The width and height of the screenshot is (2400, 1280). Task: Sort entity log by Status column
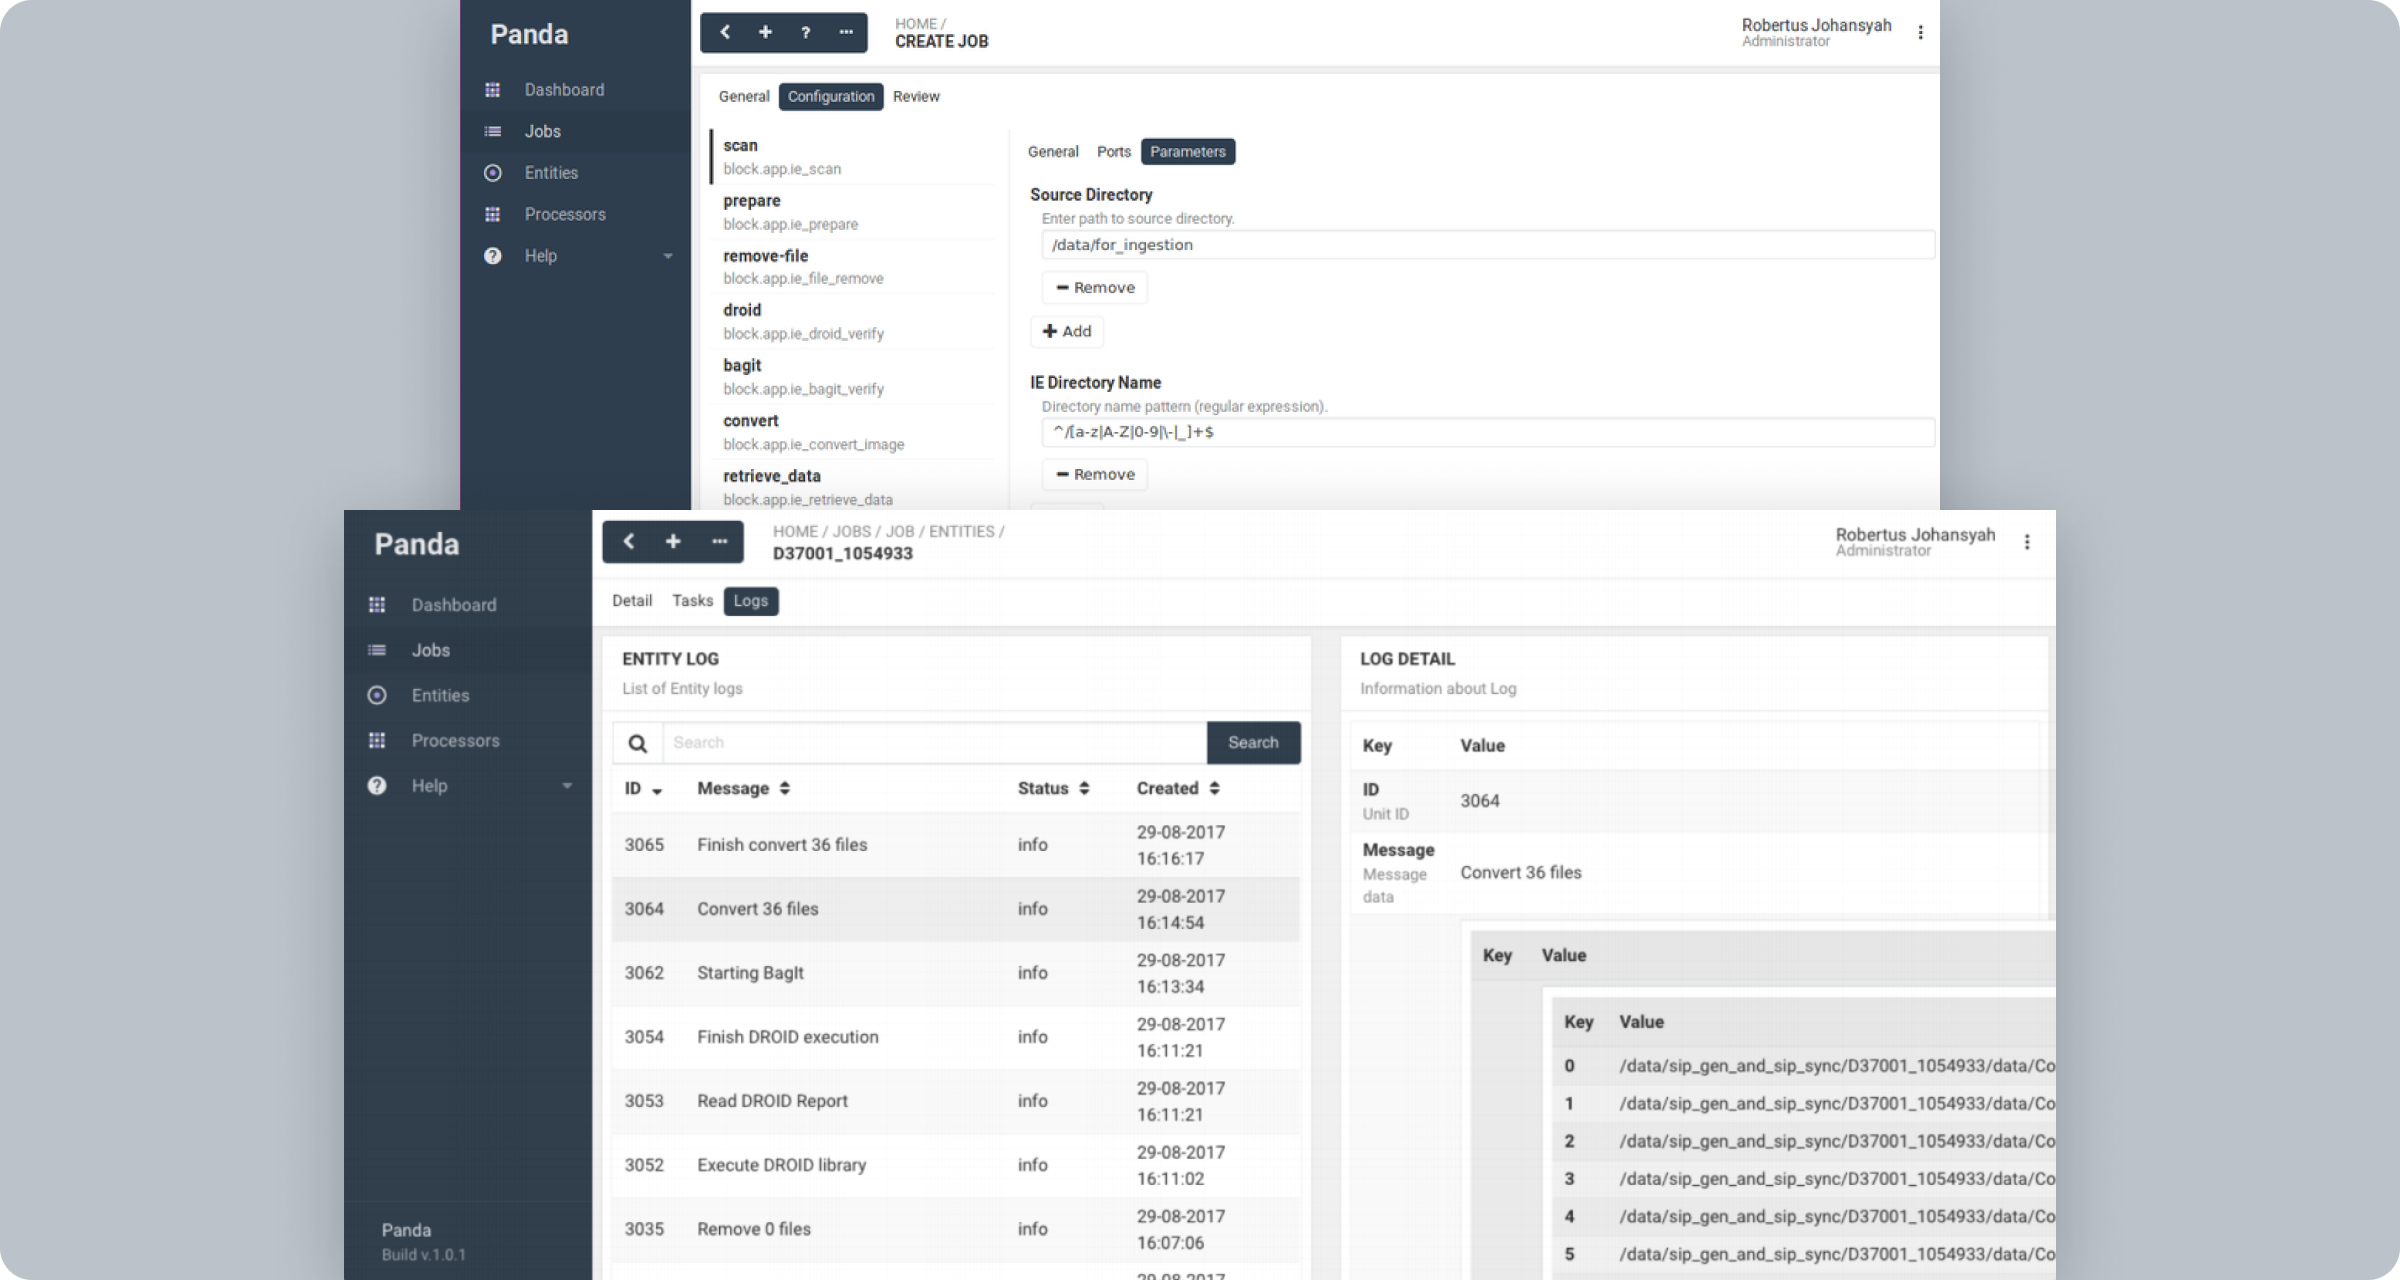tap(1053, 788)
